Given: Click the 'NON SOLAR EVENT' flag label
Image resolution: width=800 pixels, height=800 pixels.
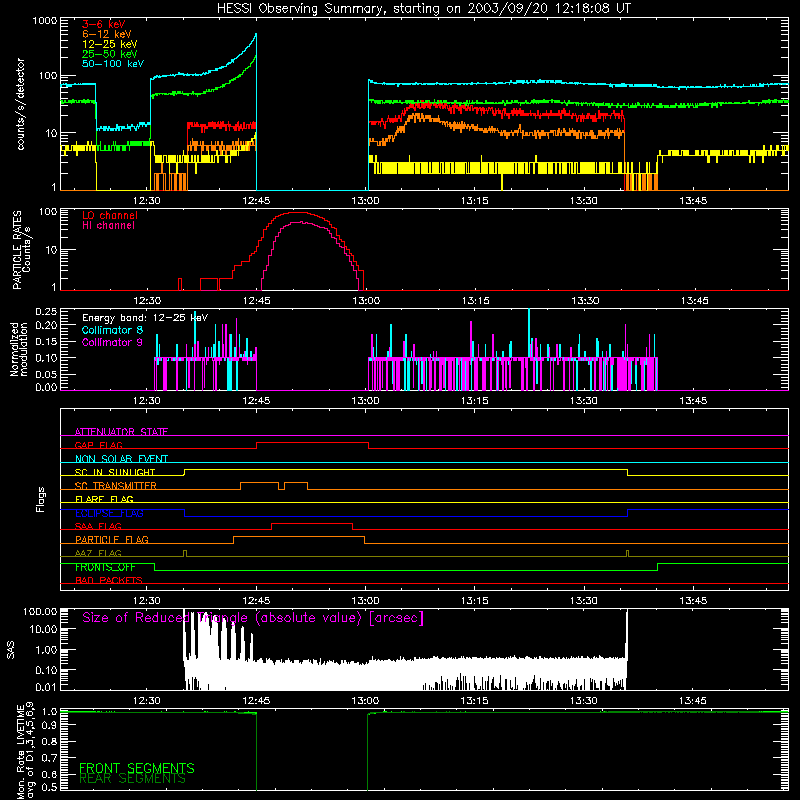Looking at the screenshot, I should [x=121, y=459].
